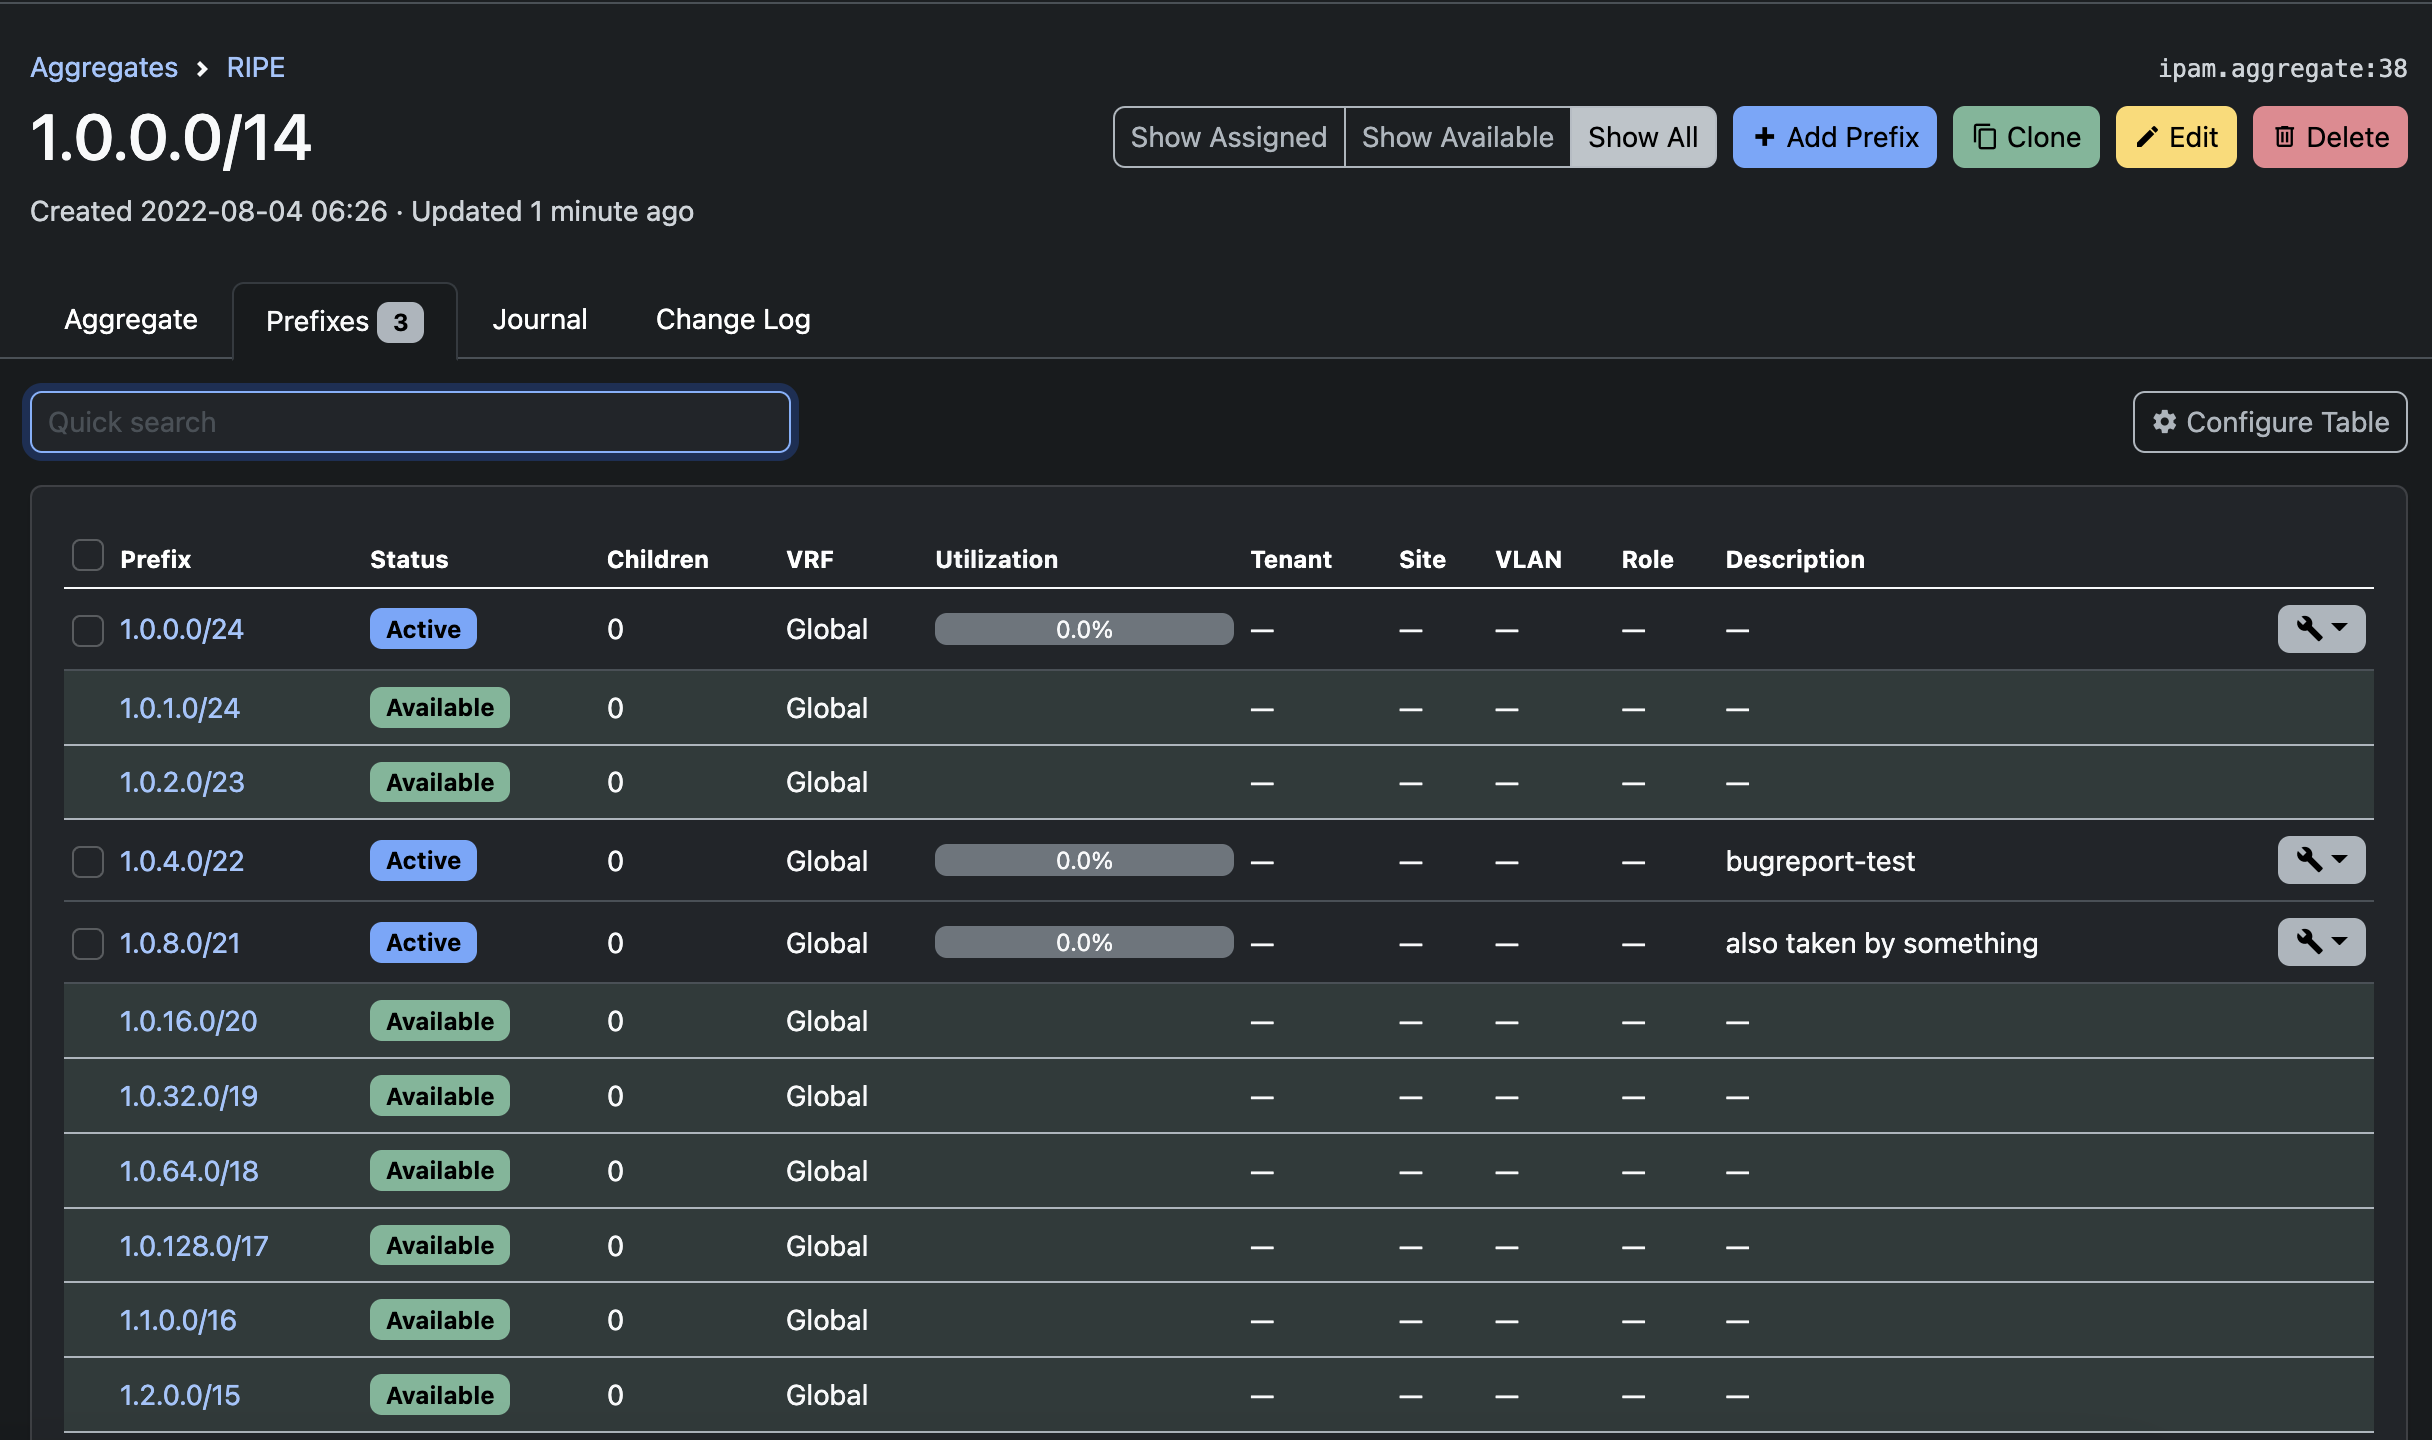
Task: Expand actions dropdown arrow for 1.0.4.0/22
Action: coord(2340,859)
